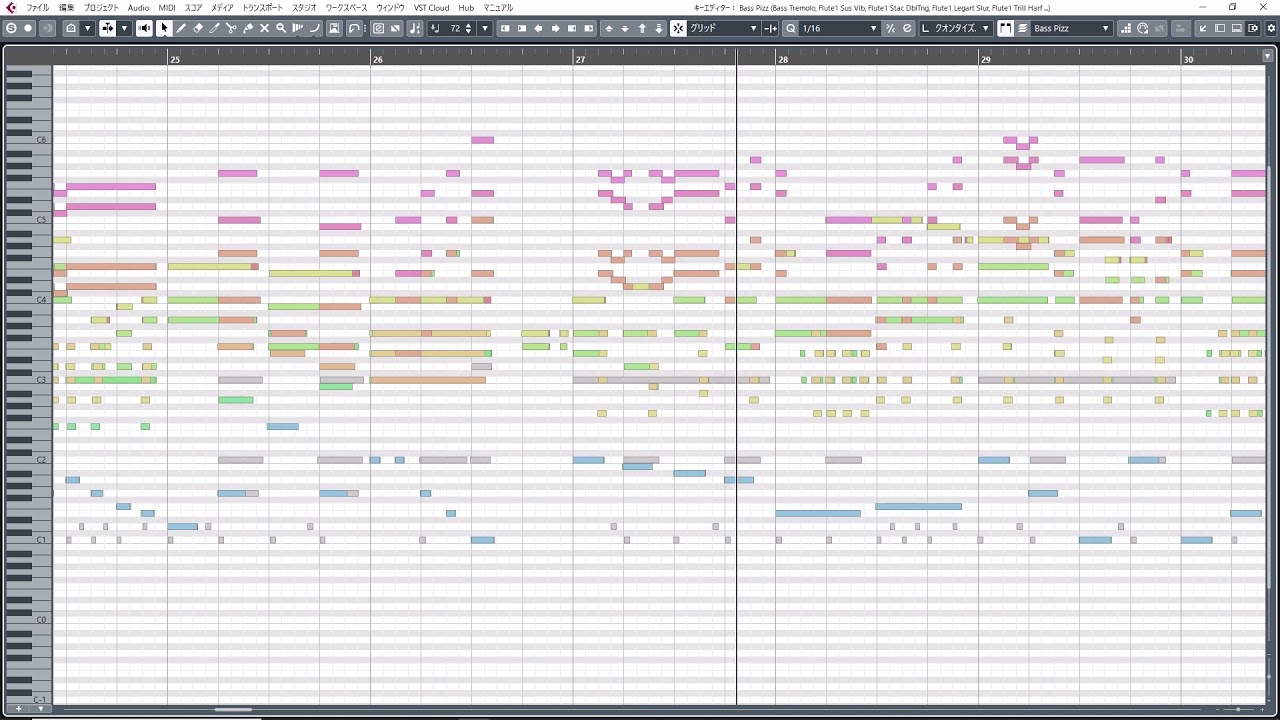1280x720 pixels.
Task: Click bar 28 on the ruler
Action: click(x=783, y=60)
